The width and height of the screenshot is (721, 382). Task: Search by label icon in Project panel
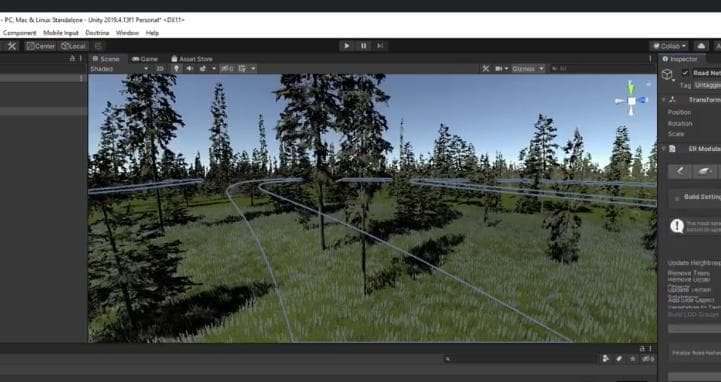pos(619,359)
